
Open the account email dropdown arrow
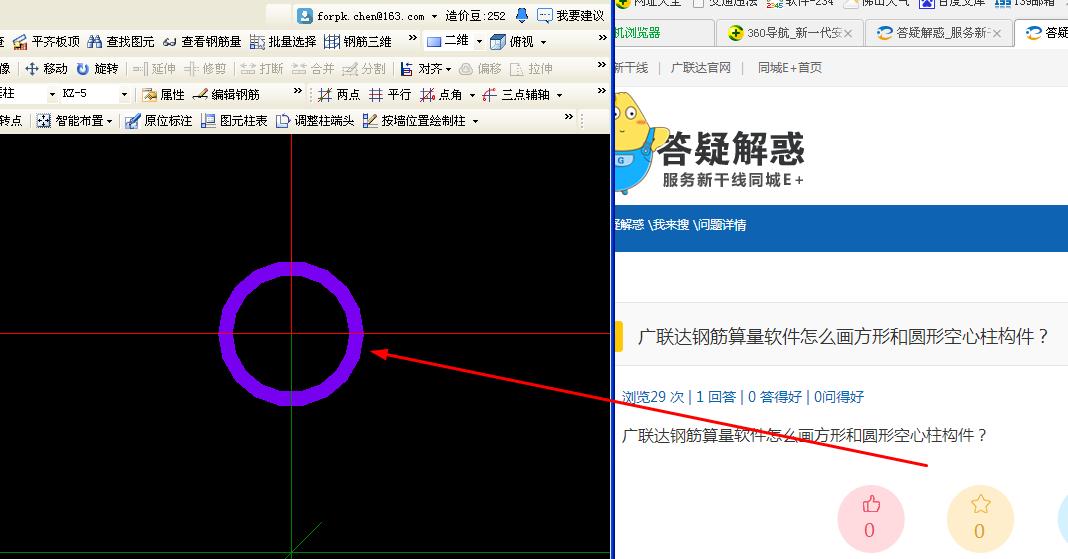(x=434, y=16)
